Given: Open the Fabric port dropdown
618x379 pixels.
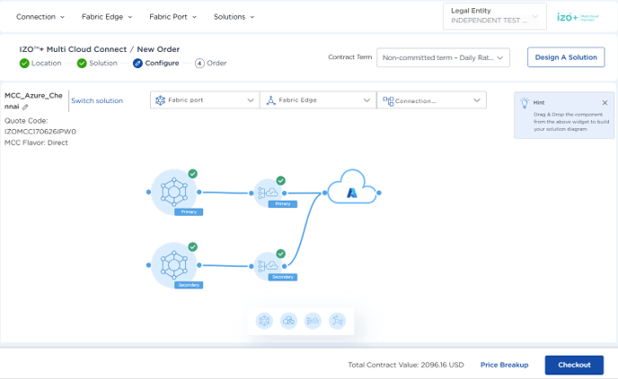Looking at the screenshot, I should 205,100.
